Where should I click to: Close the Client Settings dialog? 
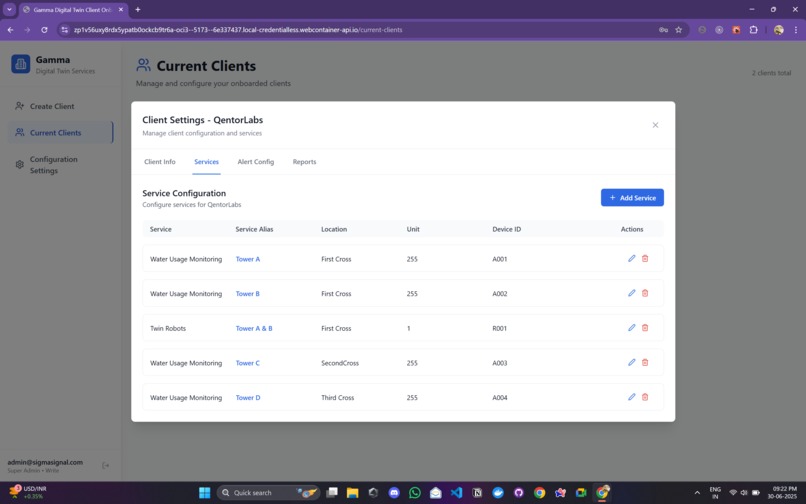coord(655,125)
